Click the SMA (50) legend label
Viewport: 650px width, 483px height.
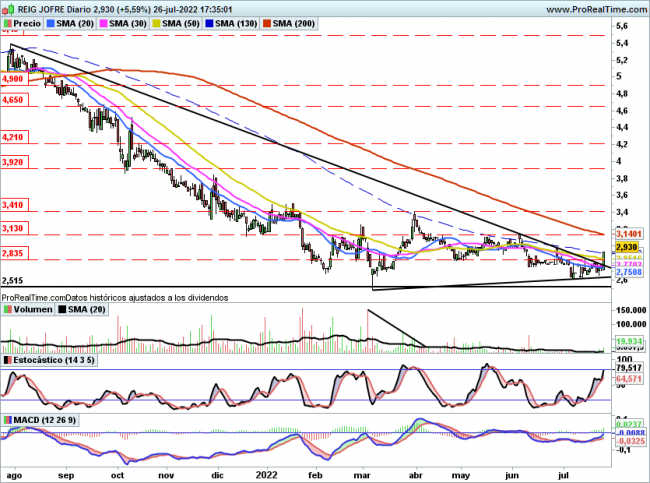pyautogui.click(x=181, y=24)
